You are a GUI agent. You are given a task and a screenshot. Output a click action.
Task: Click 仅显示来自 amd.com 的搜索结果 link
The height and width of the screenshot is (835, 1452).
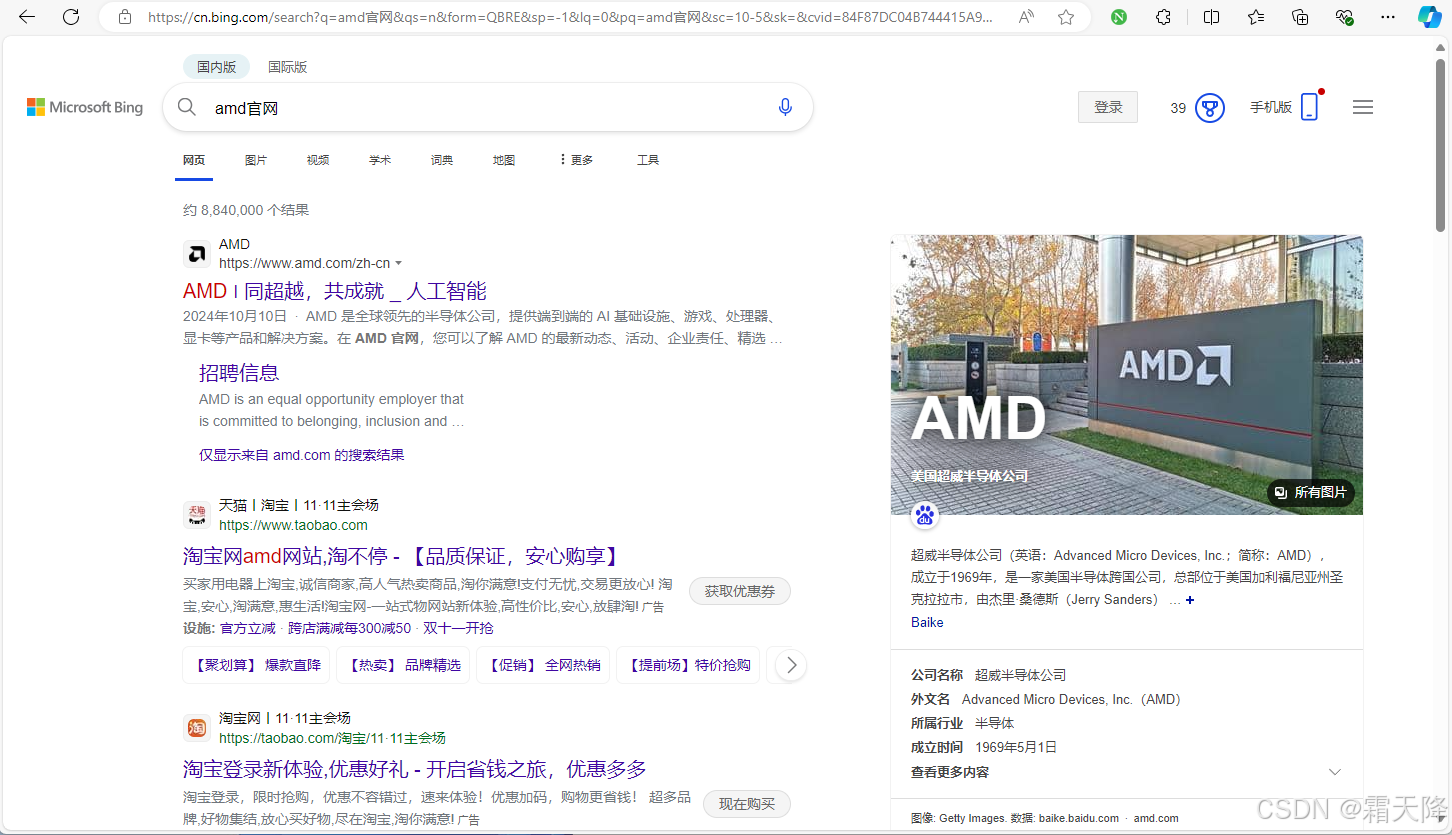pyautogui.click(x=302, y=455)
